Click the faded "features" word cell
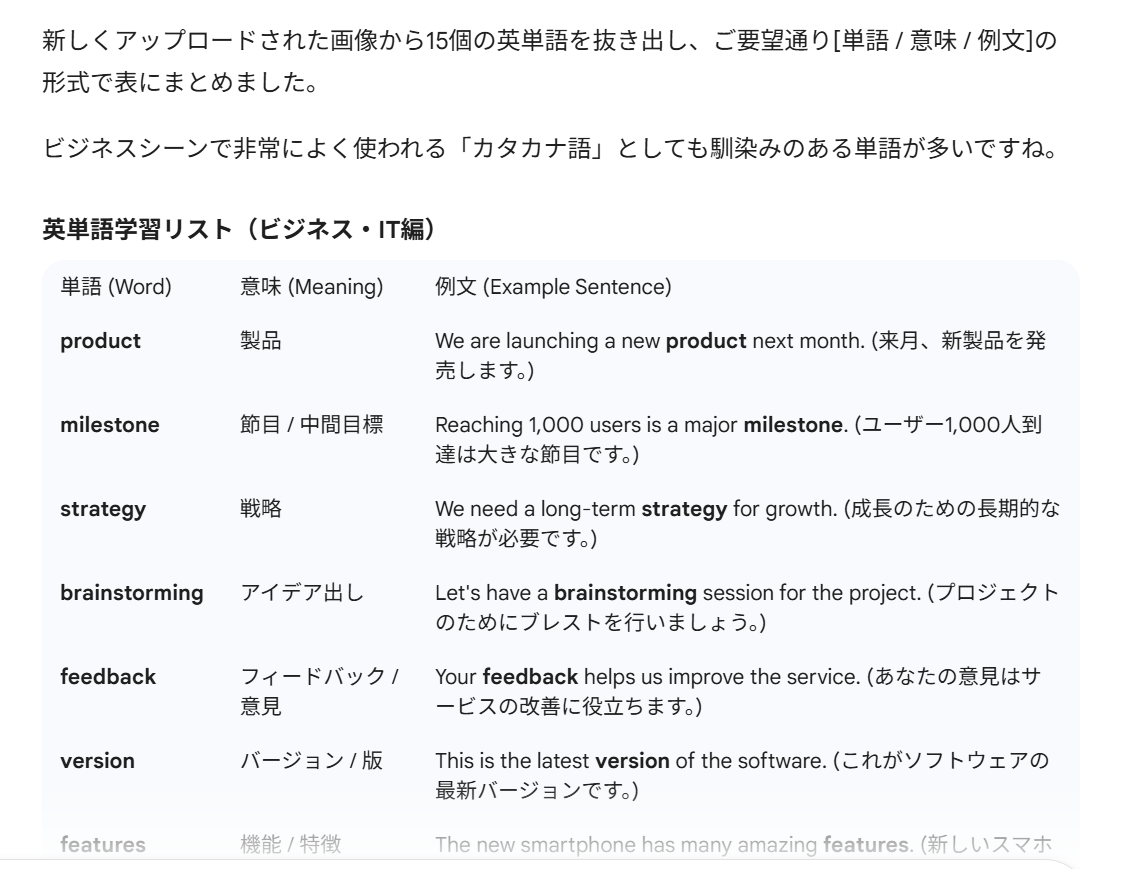Viewport: 1127px width, 869px height. pos(102,844)
